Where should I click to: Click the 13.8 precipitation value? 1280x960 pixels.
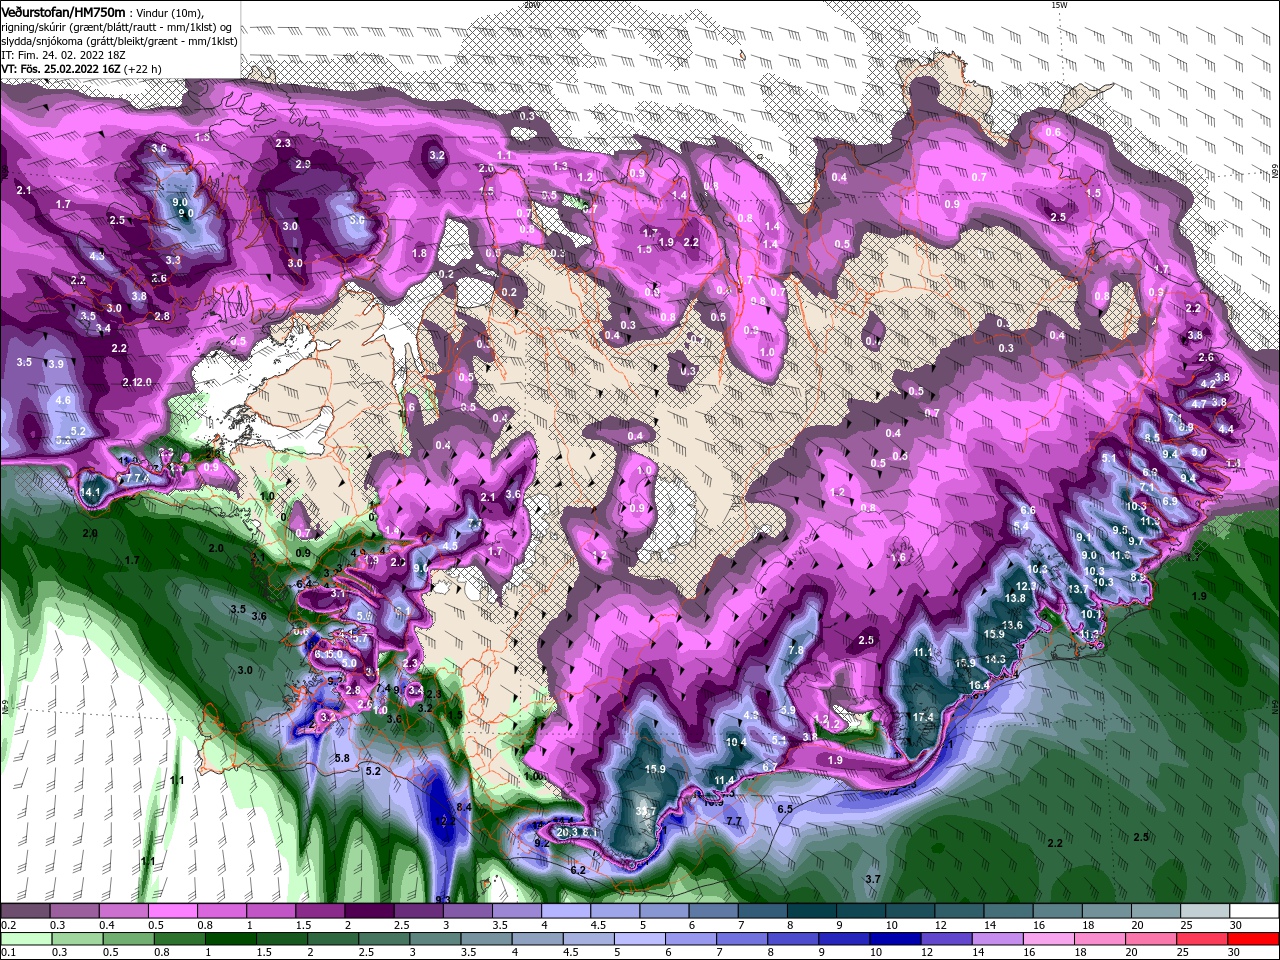click(x=1015, y=598)
